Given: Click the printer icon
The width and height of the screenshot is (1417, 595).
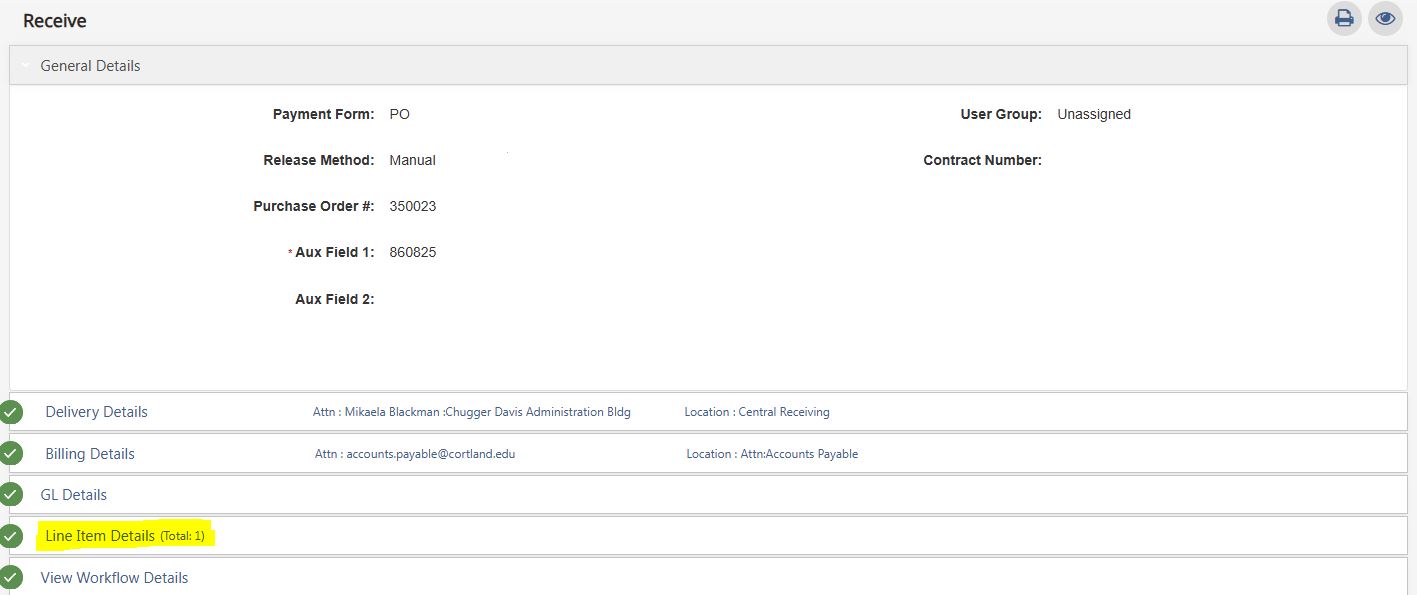Looking at the screenshot, I should click(x=1344, y=18).
